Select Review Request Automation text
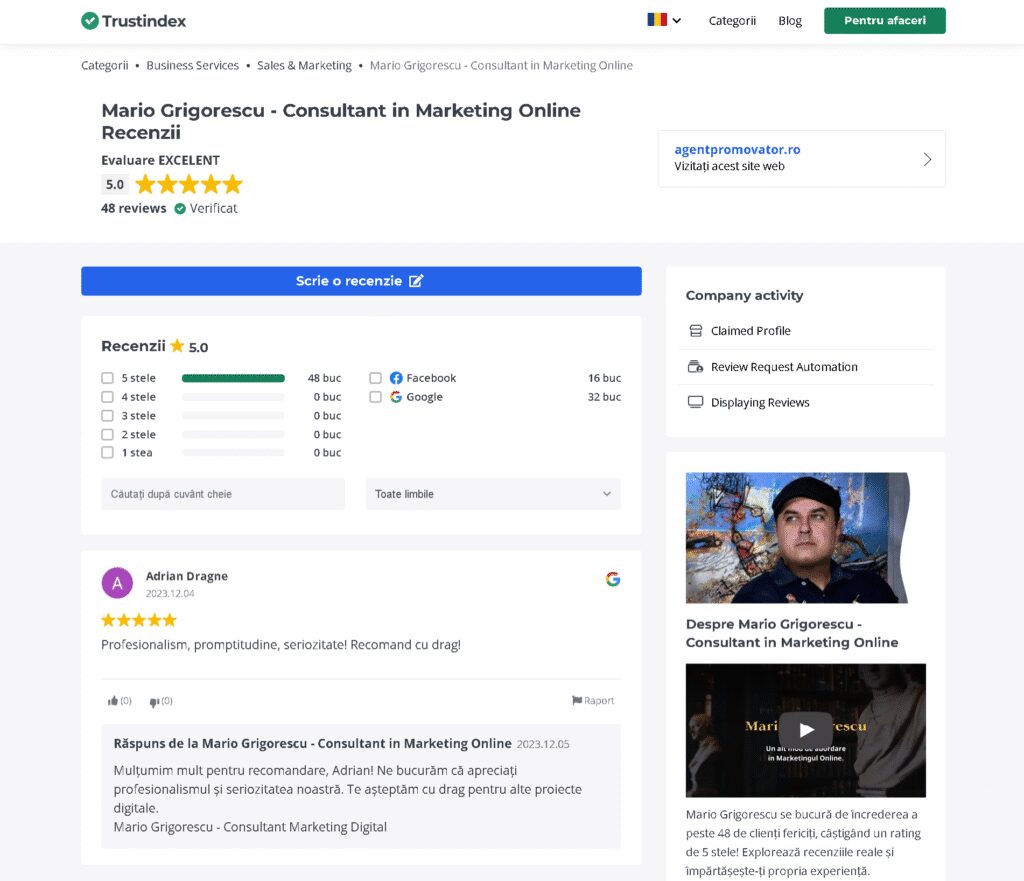This screenshot has width=1024, height=881. point(784,367)
